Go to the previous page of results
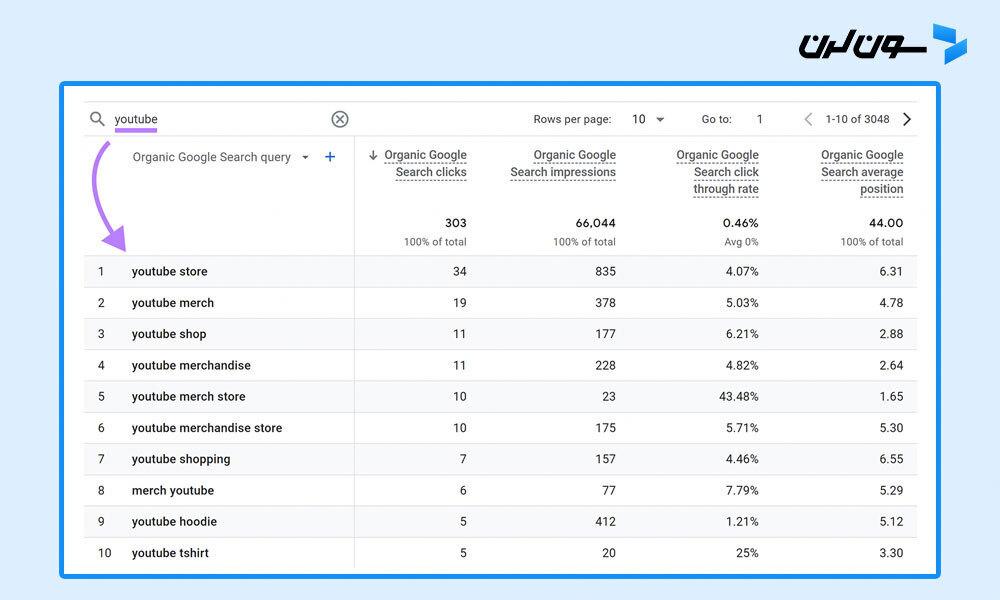Image resolution: width=1000 pixels, height=600 pixels. coord(808,119)
